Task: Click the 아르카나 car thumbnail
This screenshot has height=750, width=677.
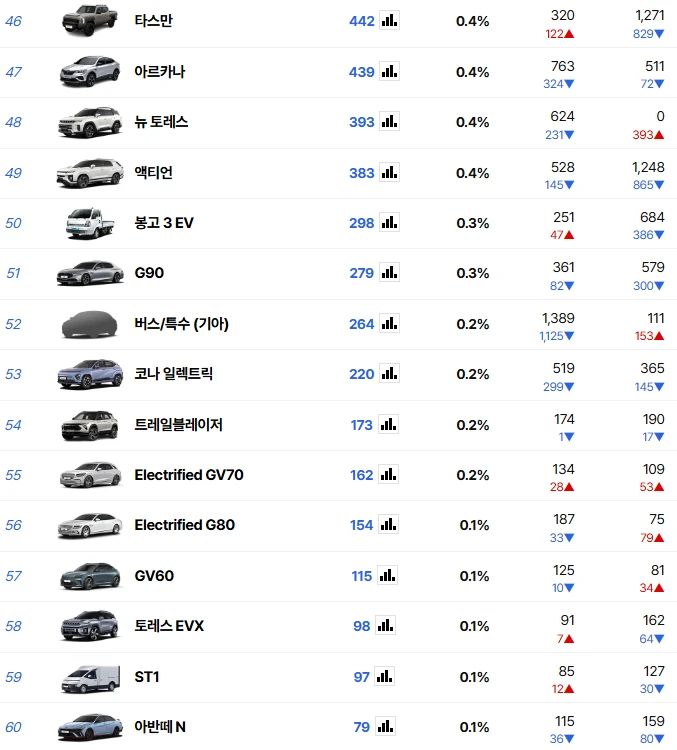Action: click(x=90, y=71)
